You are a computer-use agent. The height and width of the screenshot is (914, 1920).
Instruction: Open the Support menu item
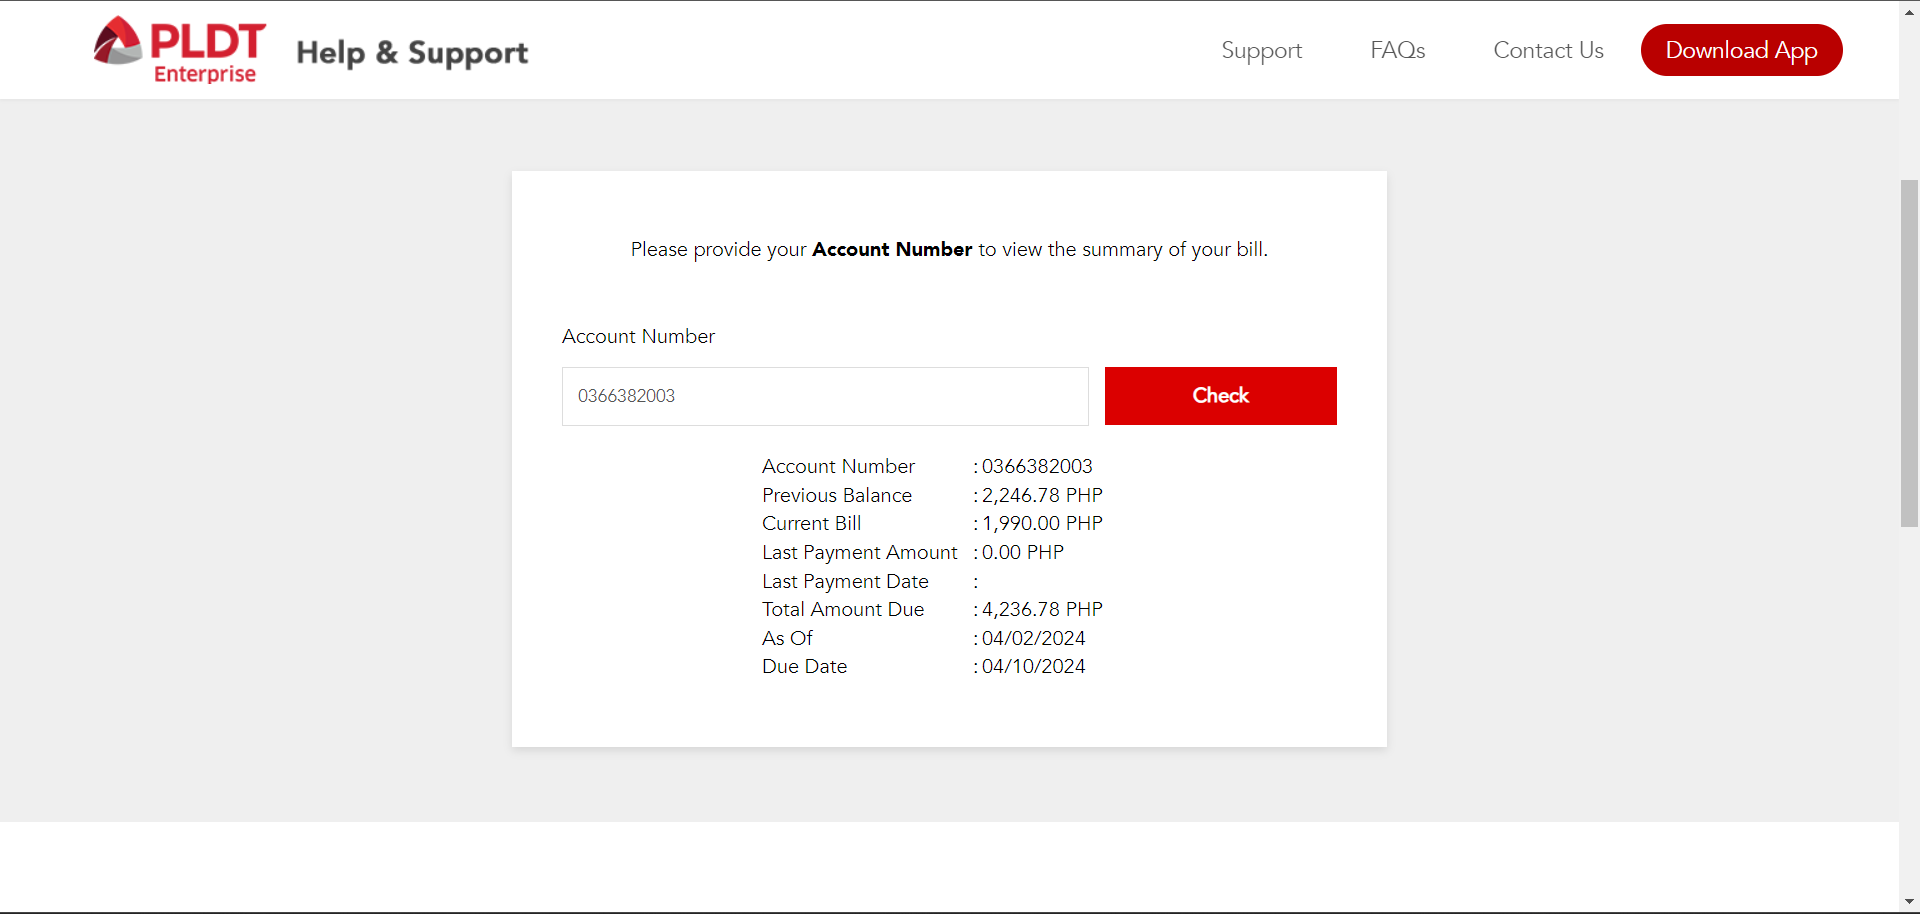coord(1261,50)
